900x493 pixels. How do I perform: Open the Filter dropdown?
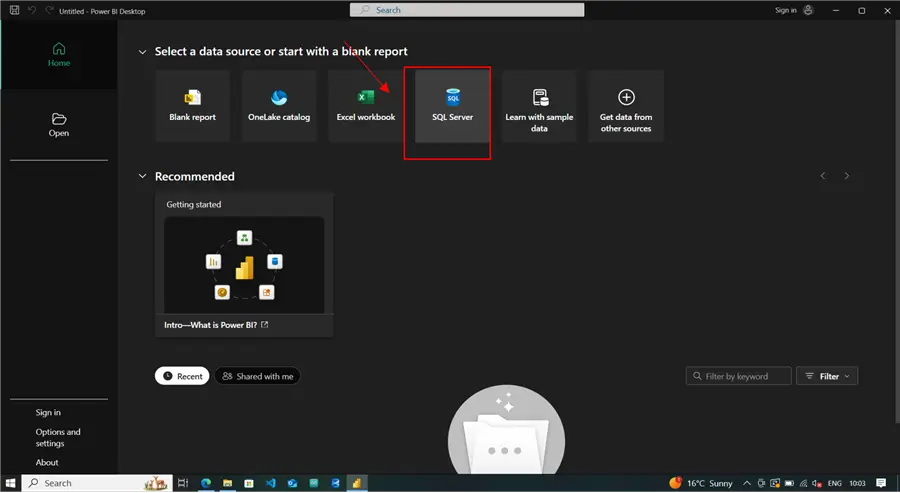(x=827, y=376)
